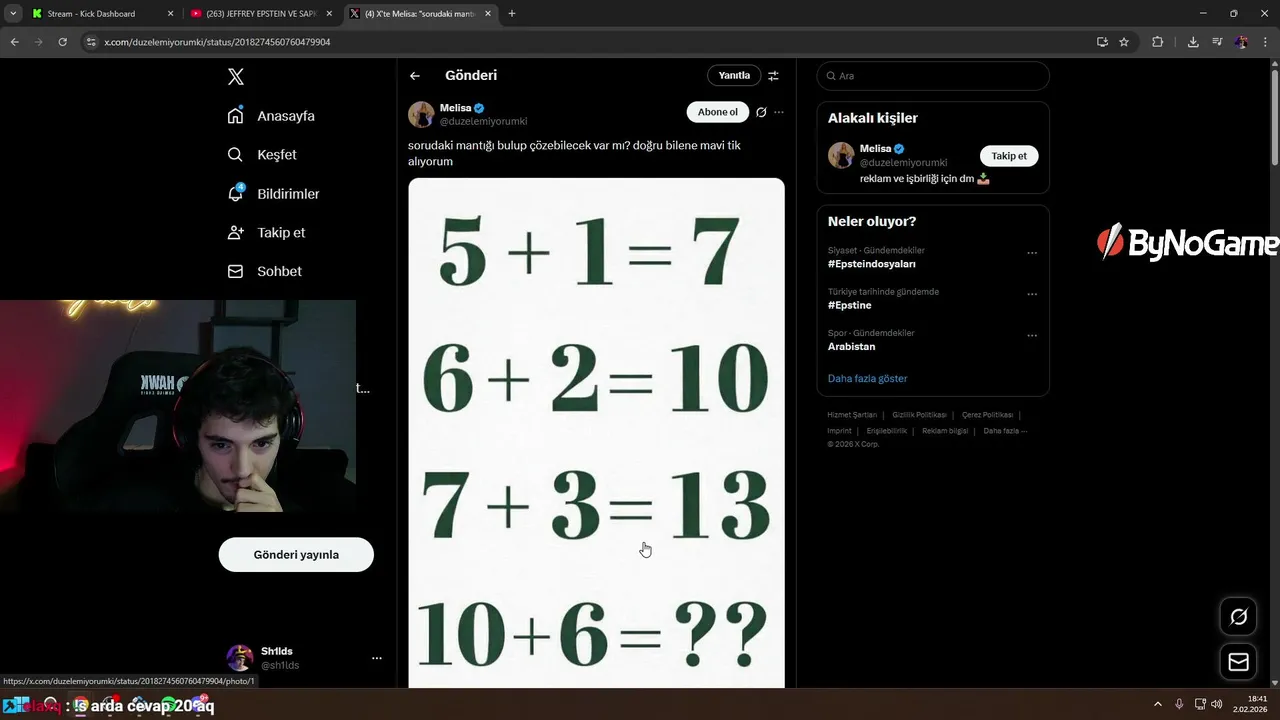Image resolution: width=1280 pixels, height=720 pixels.
Task: Open Melisa's avatar on the post
Action: pos(421,114)
